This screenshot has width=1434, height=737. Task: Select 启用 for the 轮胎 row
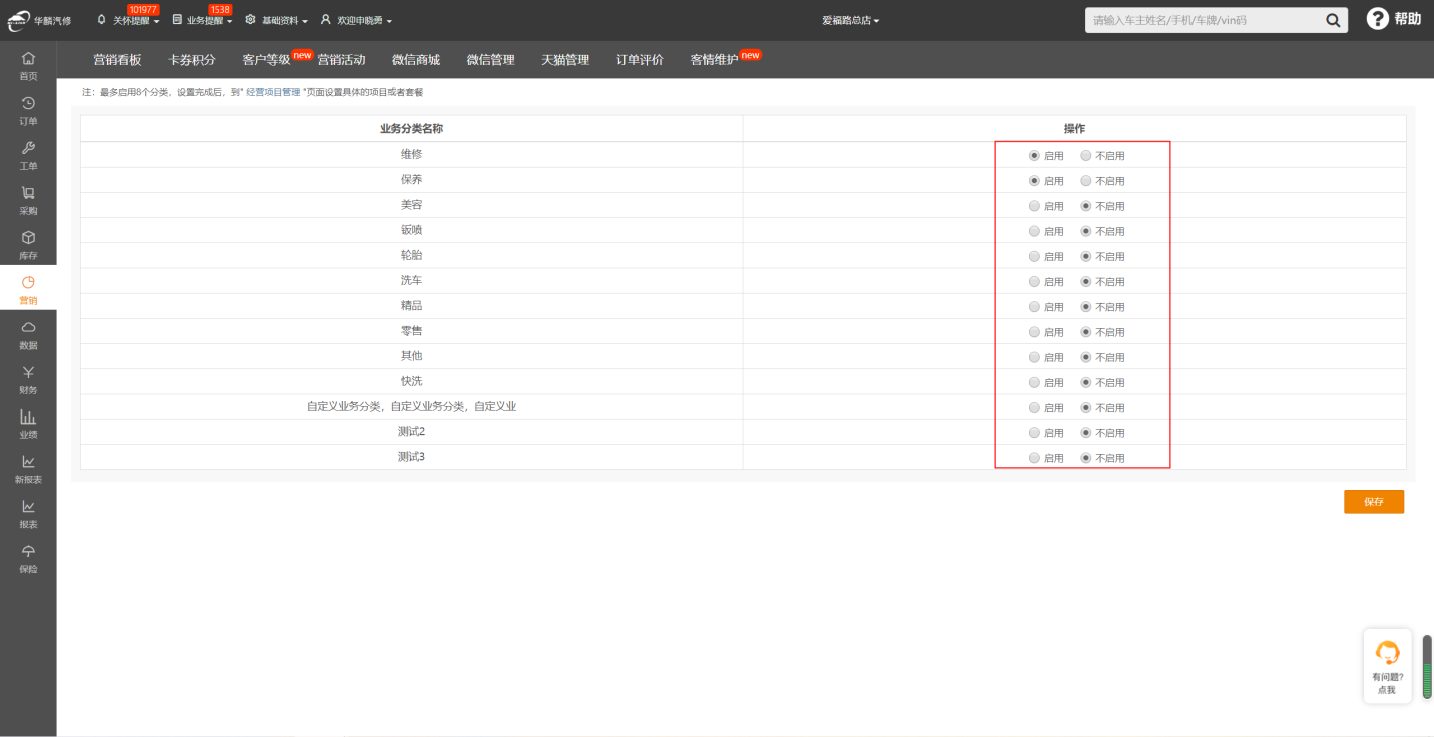pos(1034,256)
